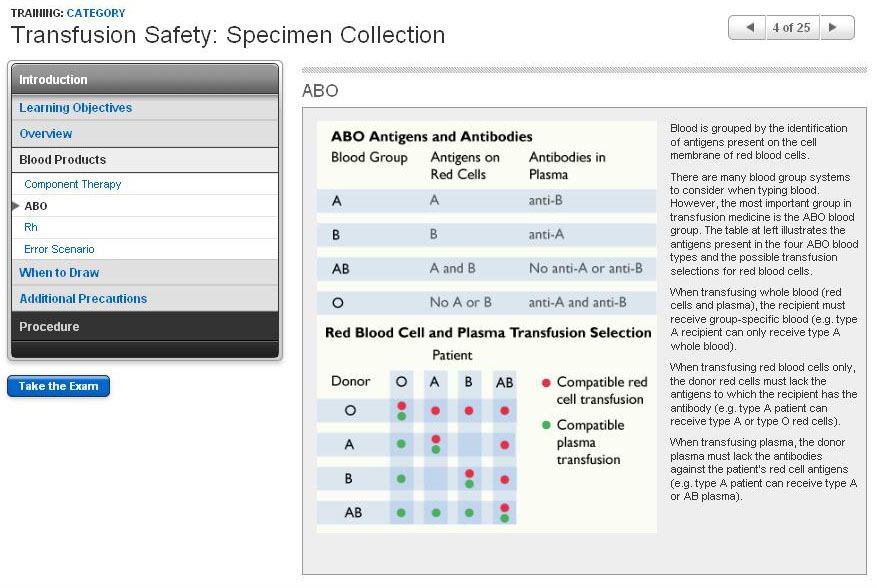
Task: Select the Rh subtopic
Action: tap(31, 228)
